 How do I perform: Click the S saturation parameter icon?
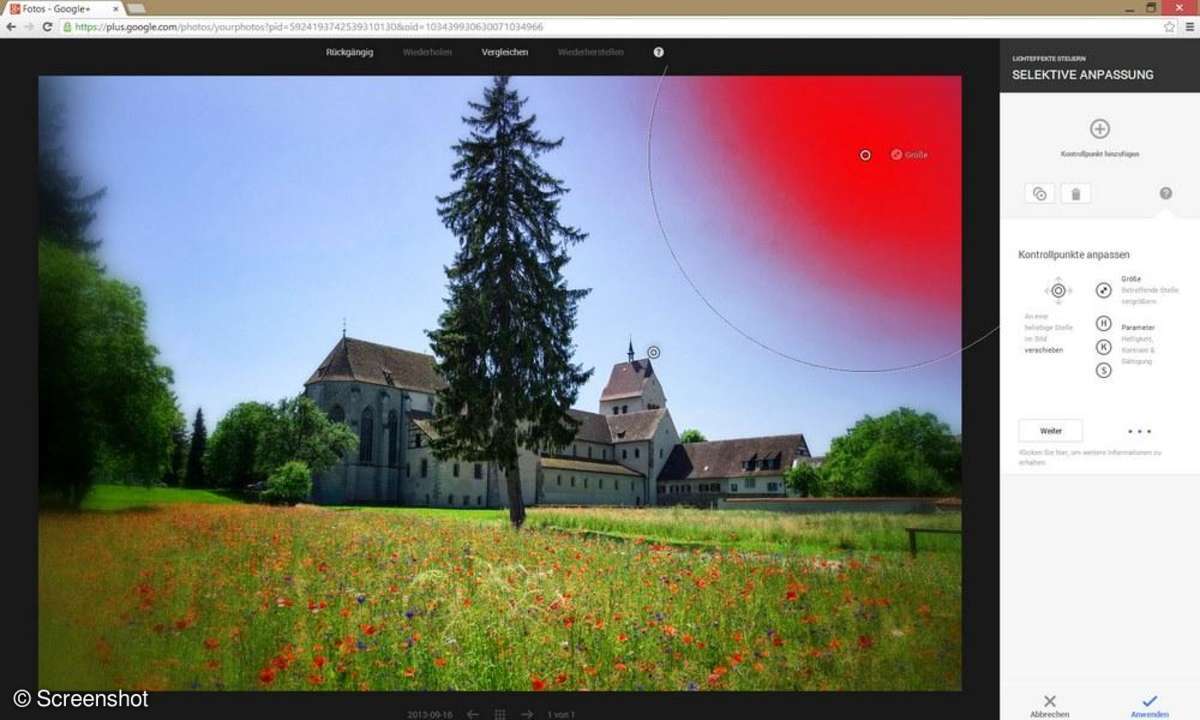pos(1103,370)
